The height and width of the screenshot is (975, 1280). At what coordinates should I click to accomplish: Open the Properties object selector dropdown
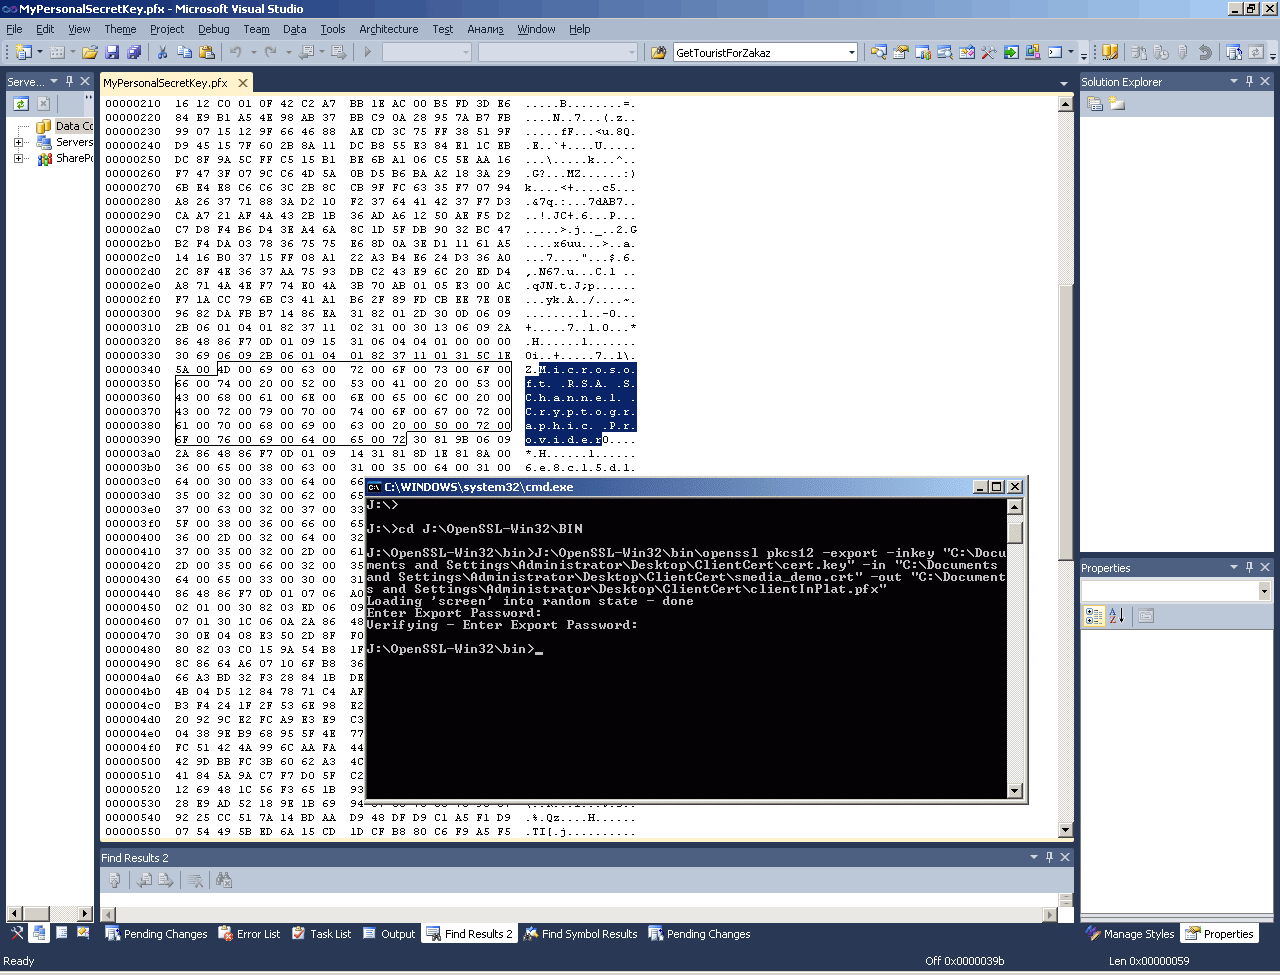point(1264,591)
